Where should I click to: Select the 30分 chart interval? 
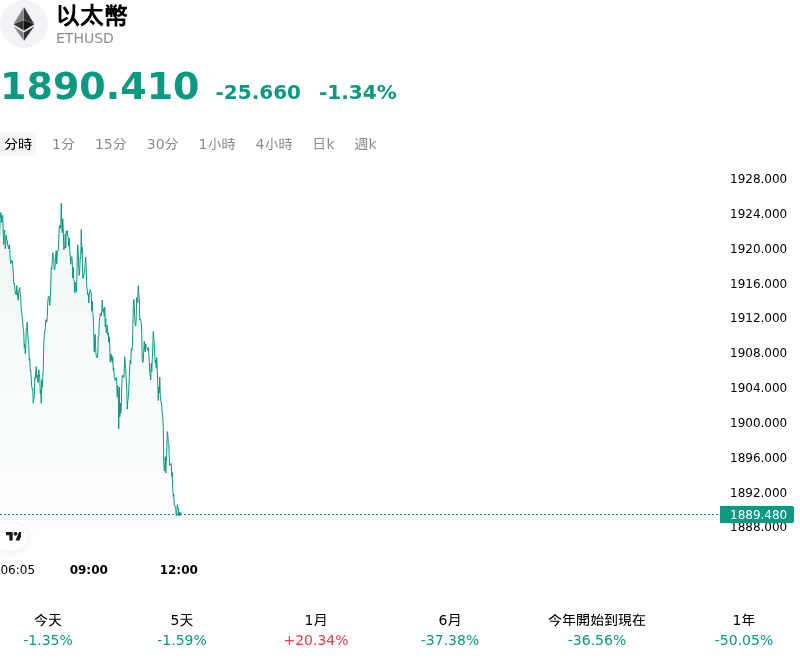(162, 144)
